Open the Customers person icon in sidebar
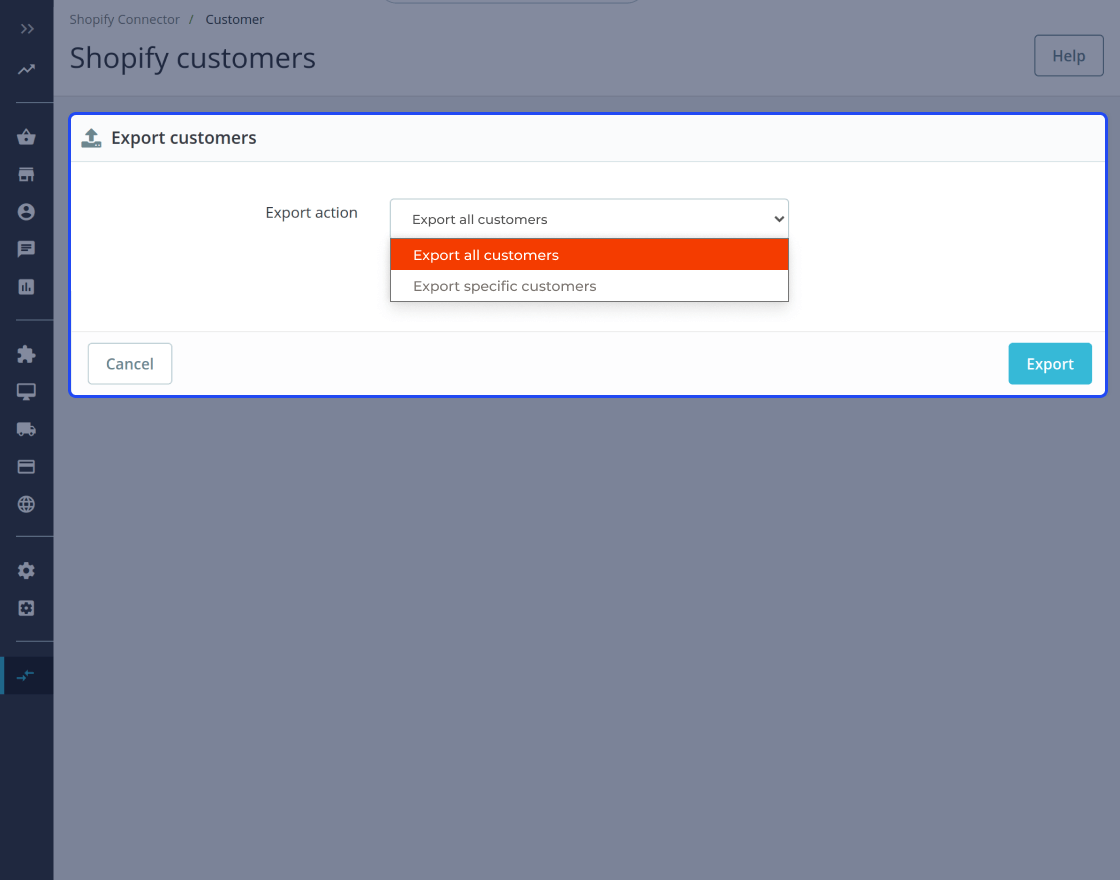This screenshot has width=1120, height=880. coord(26,212)
